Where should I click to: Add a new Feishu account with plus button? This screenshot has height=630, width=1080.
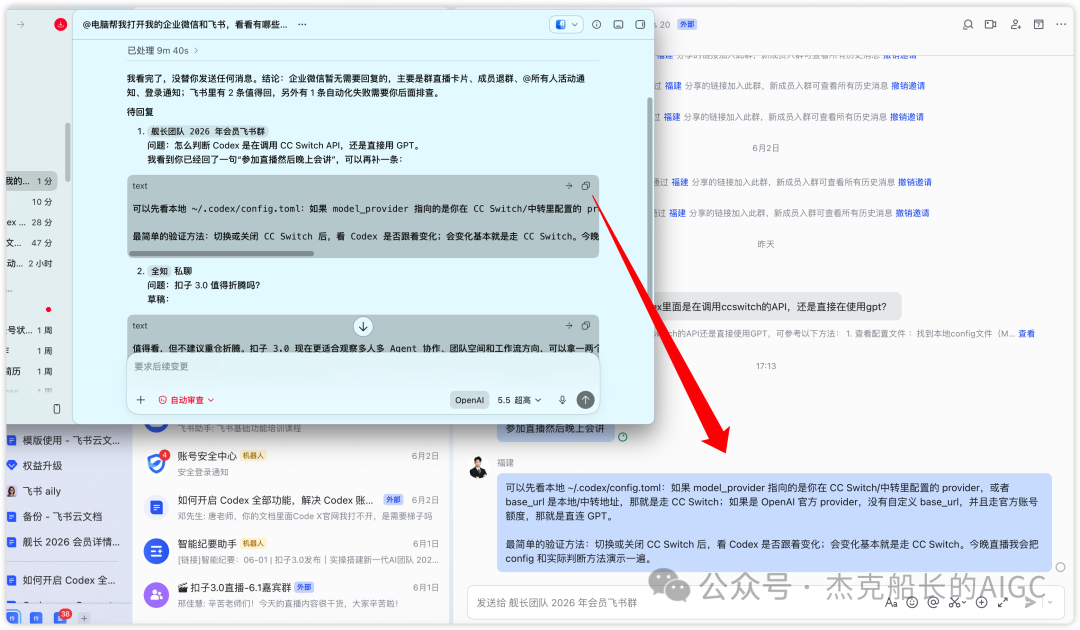pyautogui.click(x=84, y=618)
